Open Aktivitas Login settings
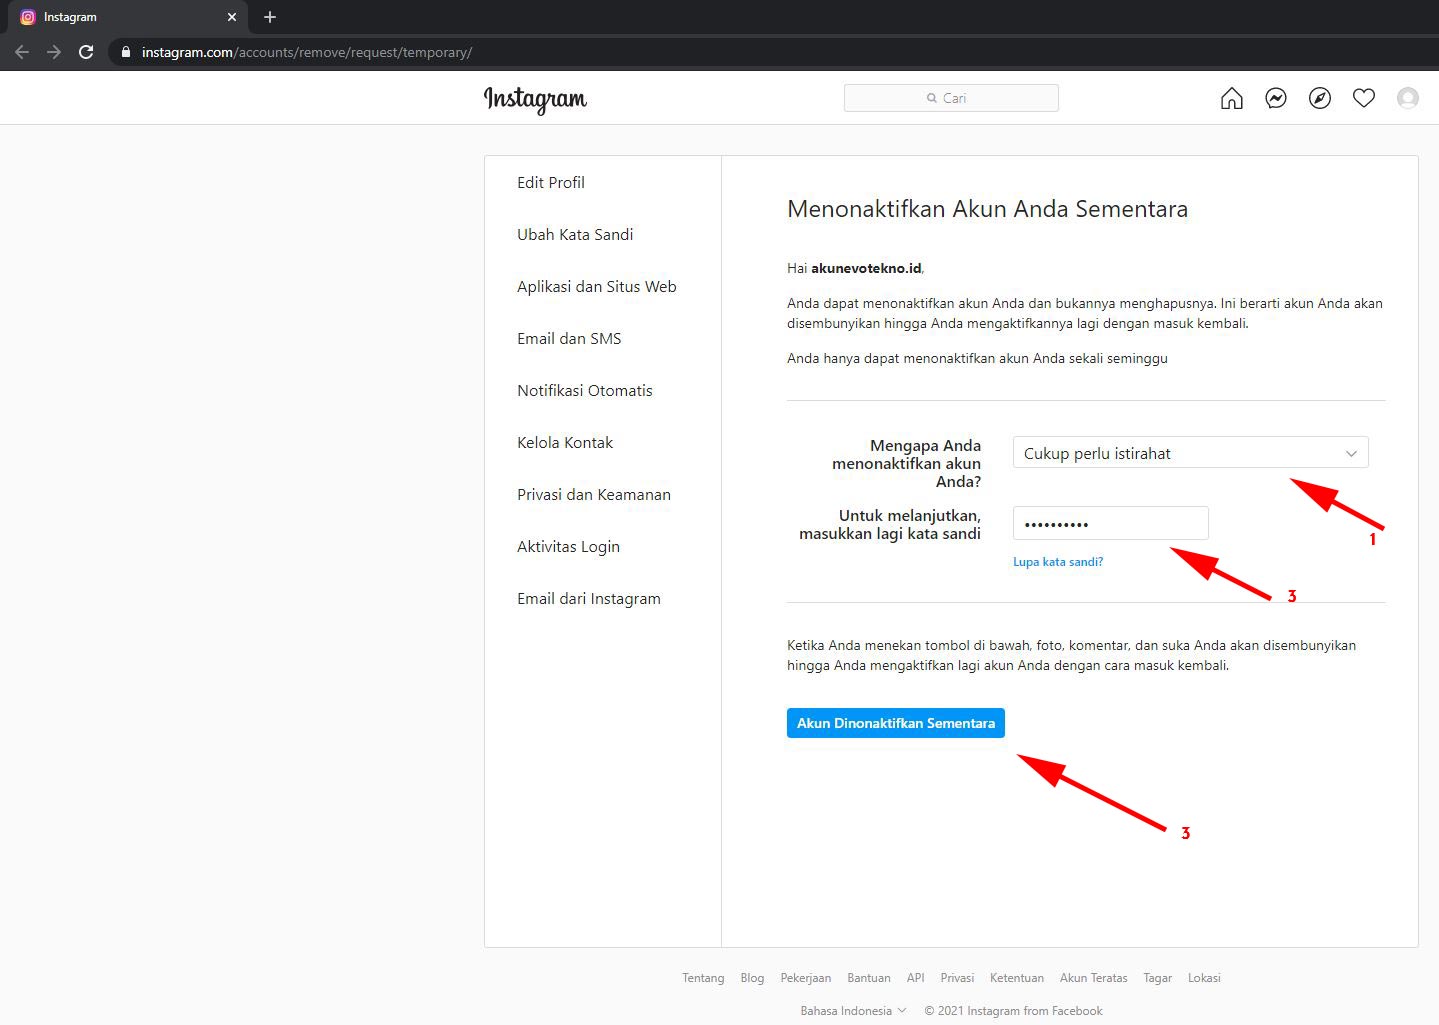 coord(568,546)
